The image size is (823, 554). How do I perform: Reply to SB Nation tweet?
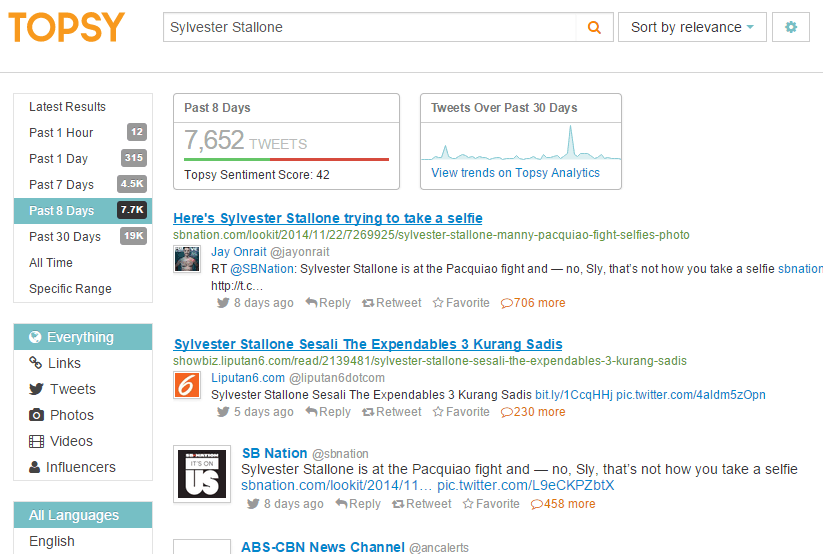(x=358, y=504)
